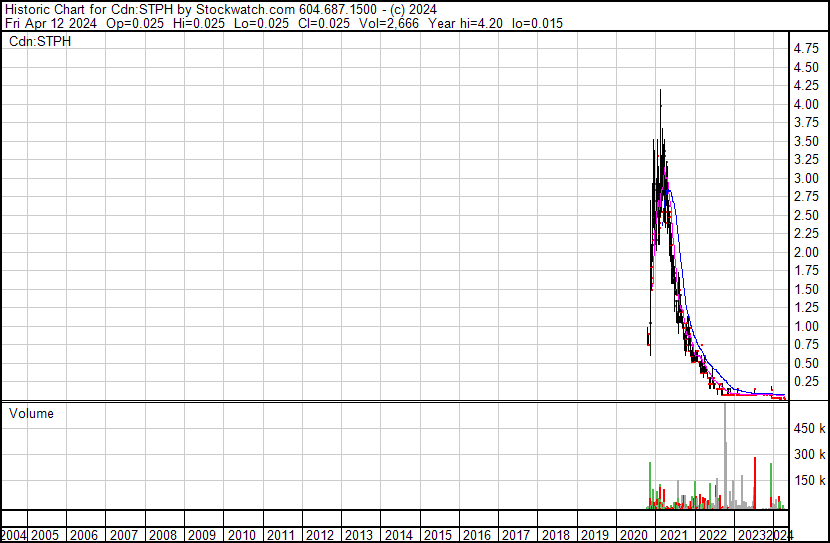Click the 2.75 price axis value
Screen dimensions: 830x543
tap(806, 196)
